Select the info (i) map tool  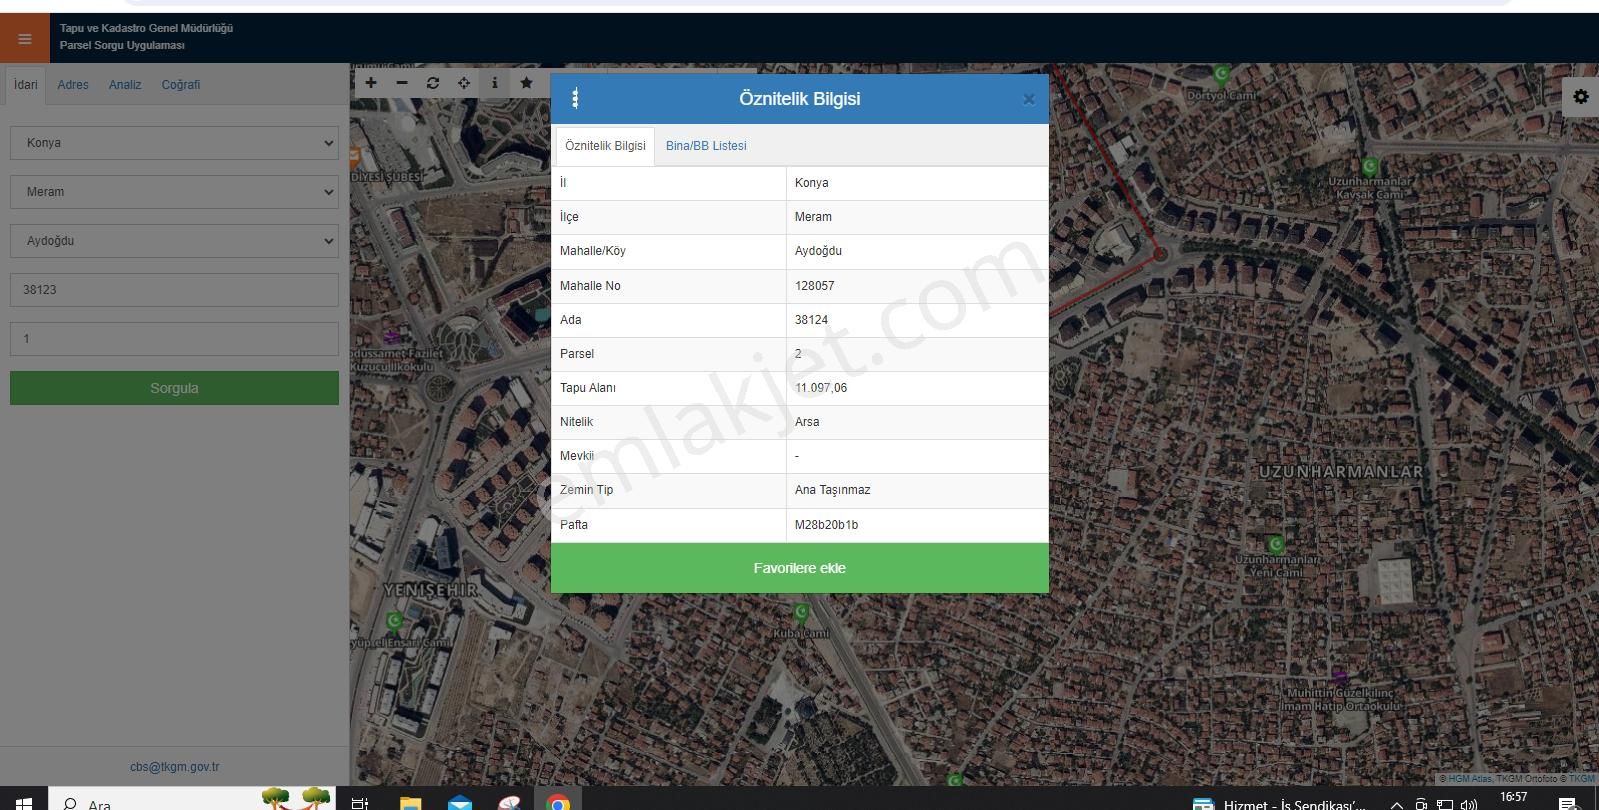[x=495, y=83]
